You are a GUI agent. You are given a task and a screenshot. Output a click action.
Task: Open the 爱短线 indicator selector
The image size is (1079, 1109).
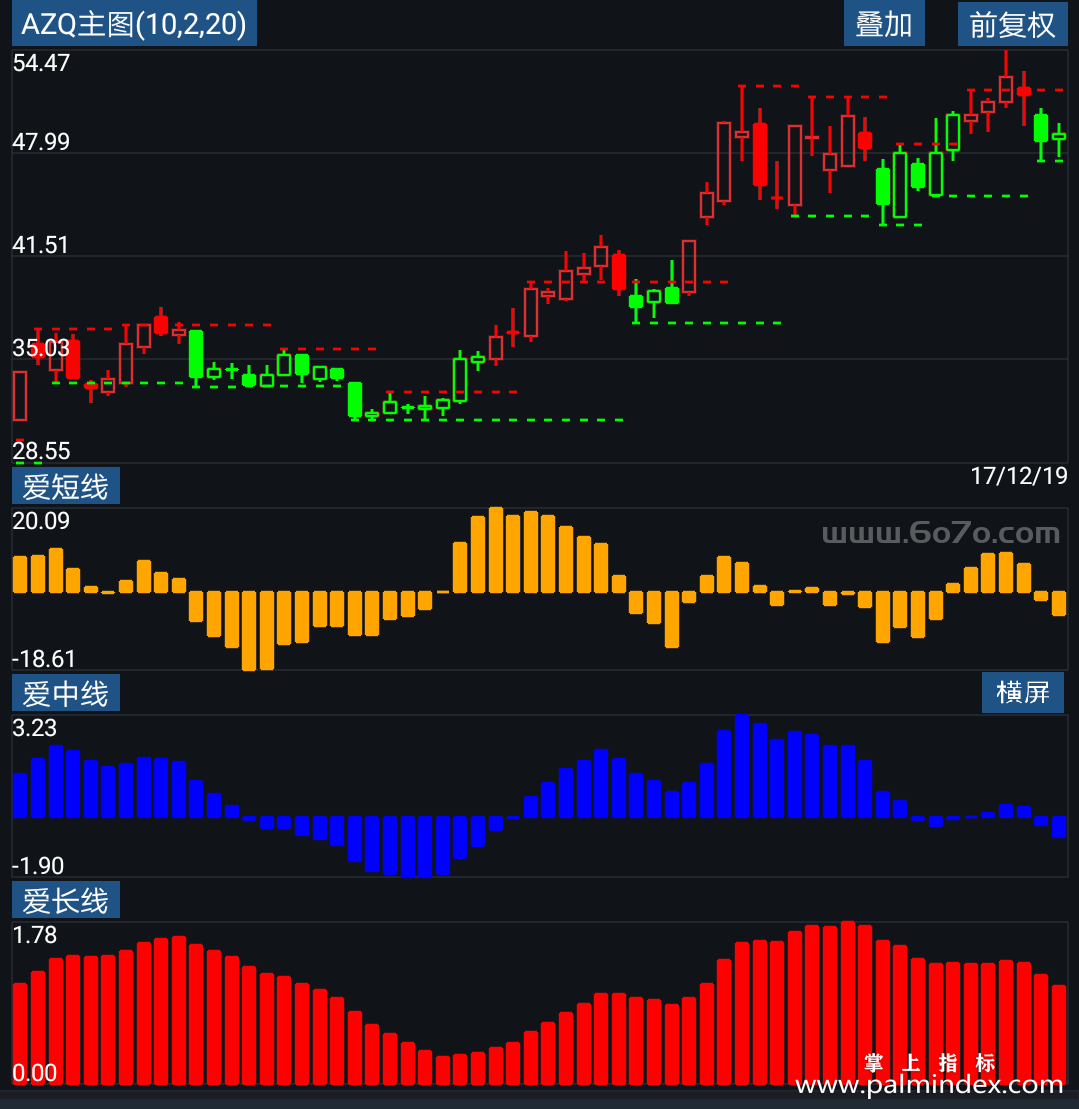(x=66, y=486)
